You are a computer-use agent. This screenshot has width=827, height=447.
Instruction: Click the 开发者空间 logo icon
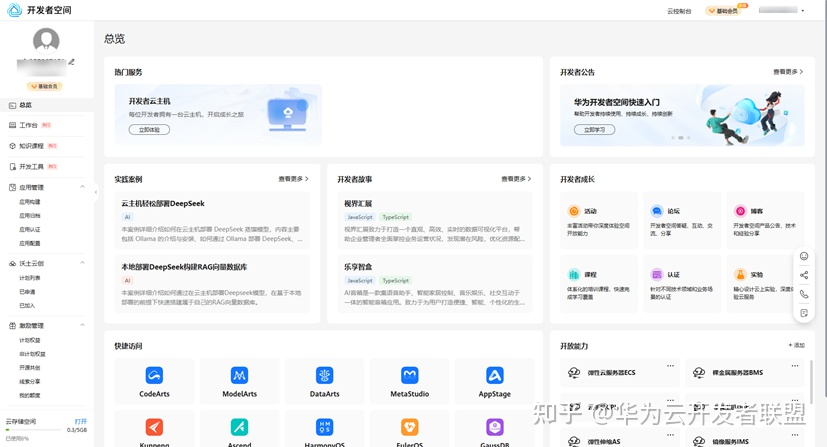(x=14, y=9)
